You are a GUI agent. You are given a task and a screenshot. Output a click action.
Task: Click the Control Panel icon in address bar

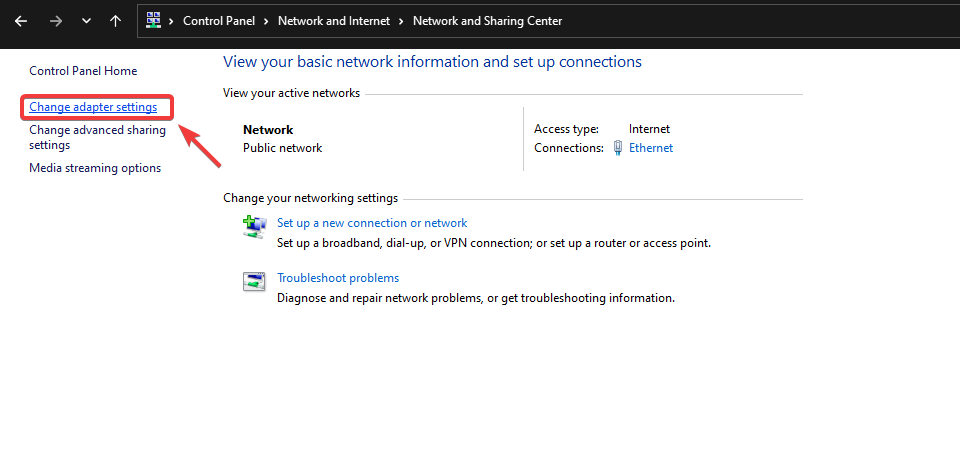[x=154, y=20]
